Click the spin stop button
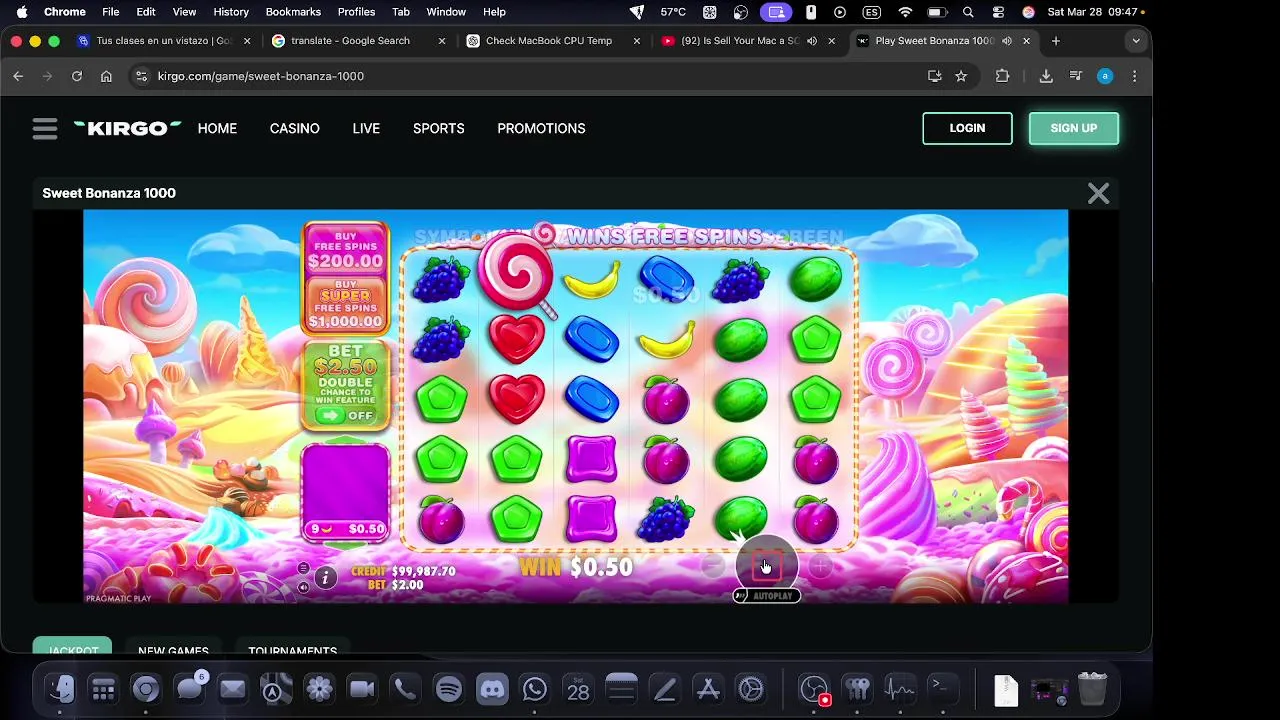The width and height of the screenshot is (1280, 720). point(765,566)
